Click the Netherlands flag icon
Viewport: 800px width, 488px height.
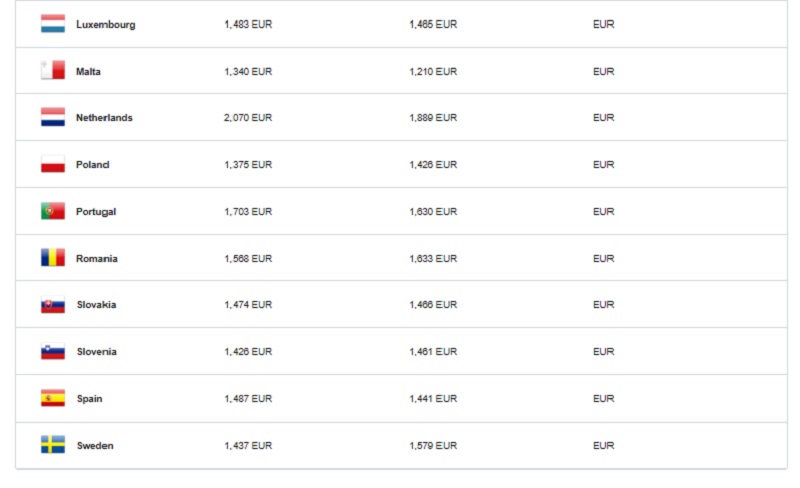coord(53,118)
